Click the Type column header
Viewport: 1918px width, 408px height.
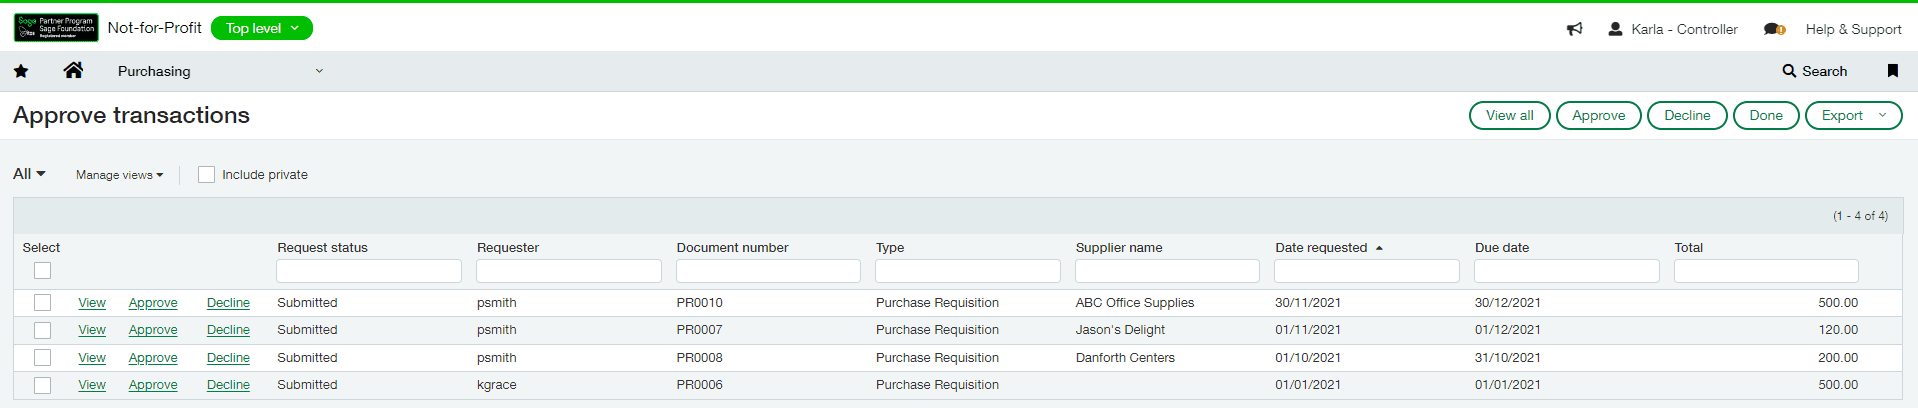pos(890,248)
